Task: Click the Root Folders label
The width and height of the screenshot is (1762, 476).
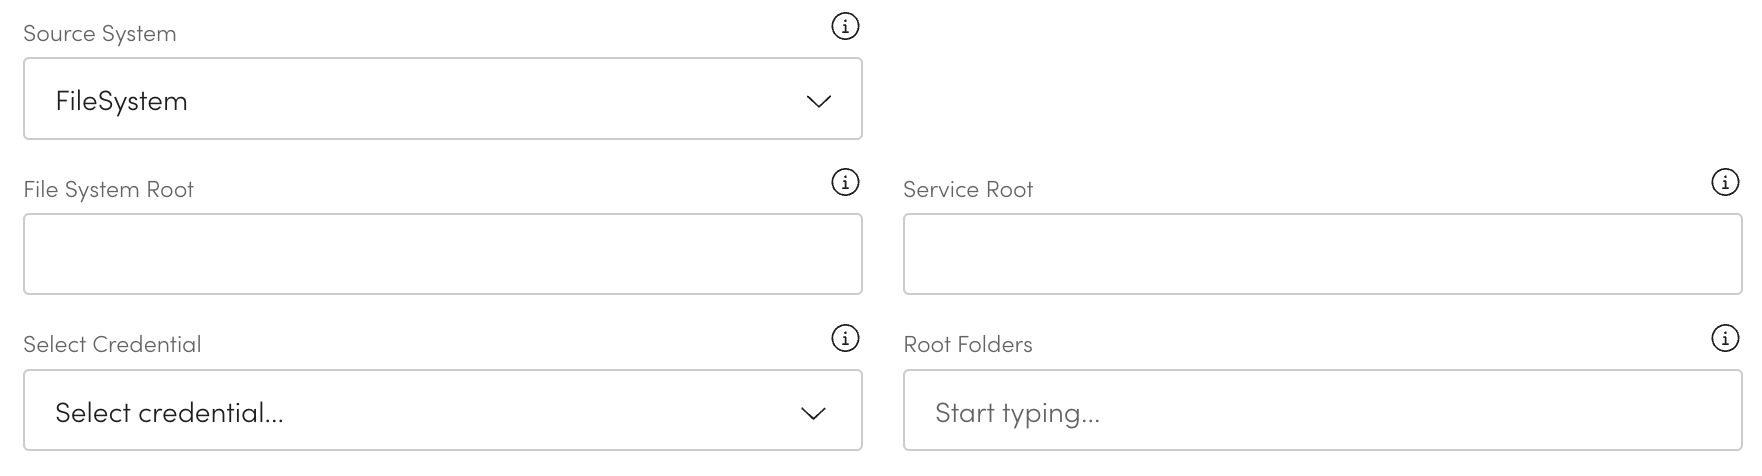Action: [x=968, y=345]
